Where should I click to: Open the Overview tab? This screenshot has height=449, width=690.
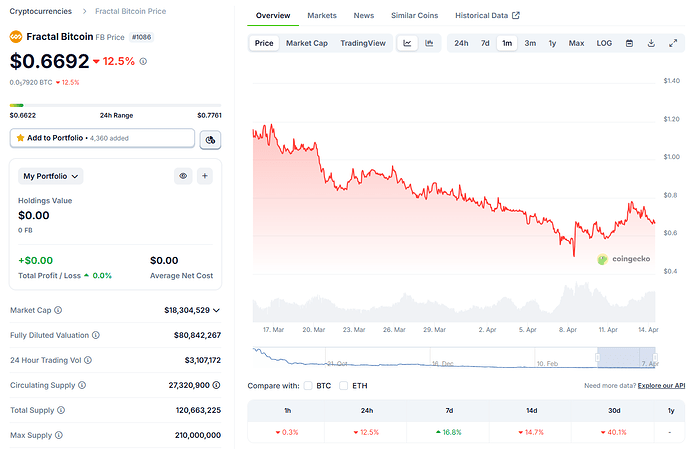[273, 15]
